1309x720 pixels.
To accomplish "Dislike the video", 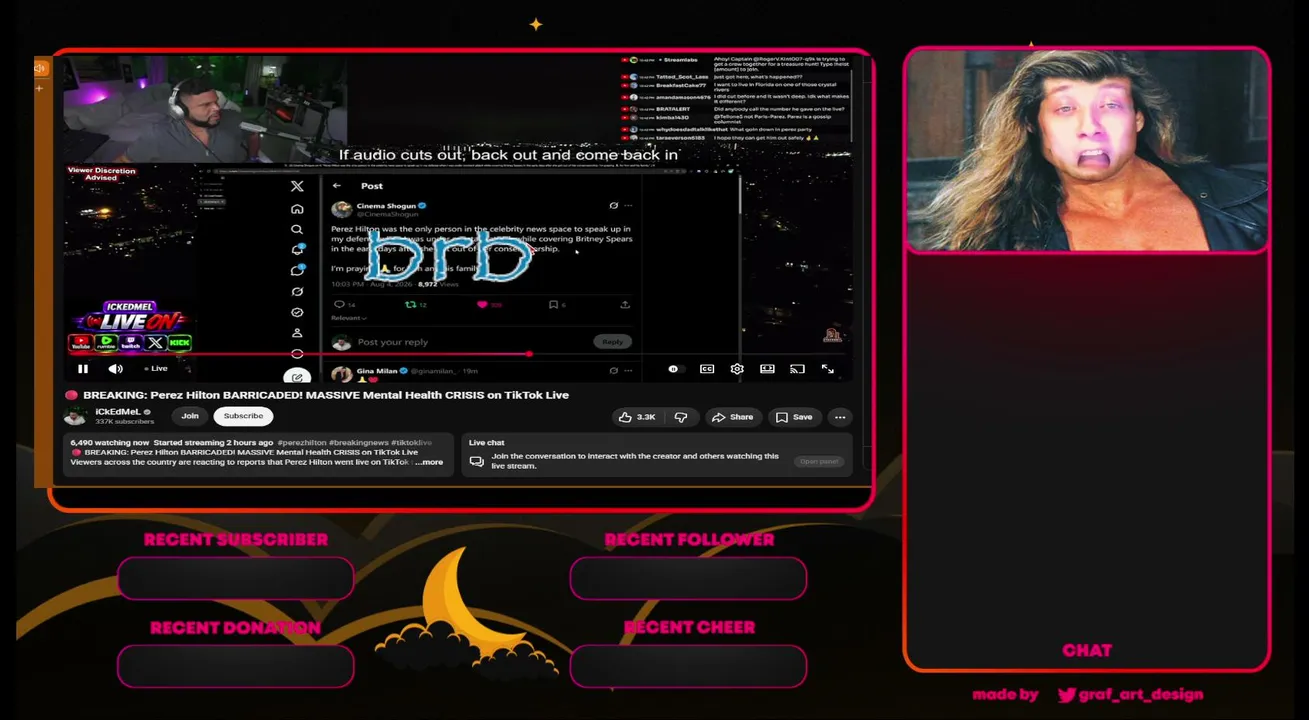I will (x=681, y=417).
